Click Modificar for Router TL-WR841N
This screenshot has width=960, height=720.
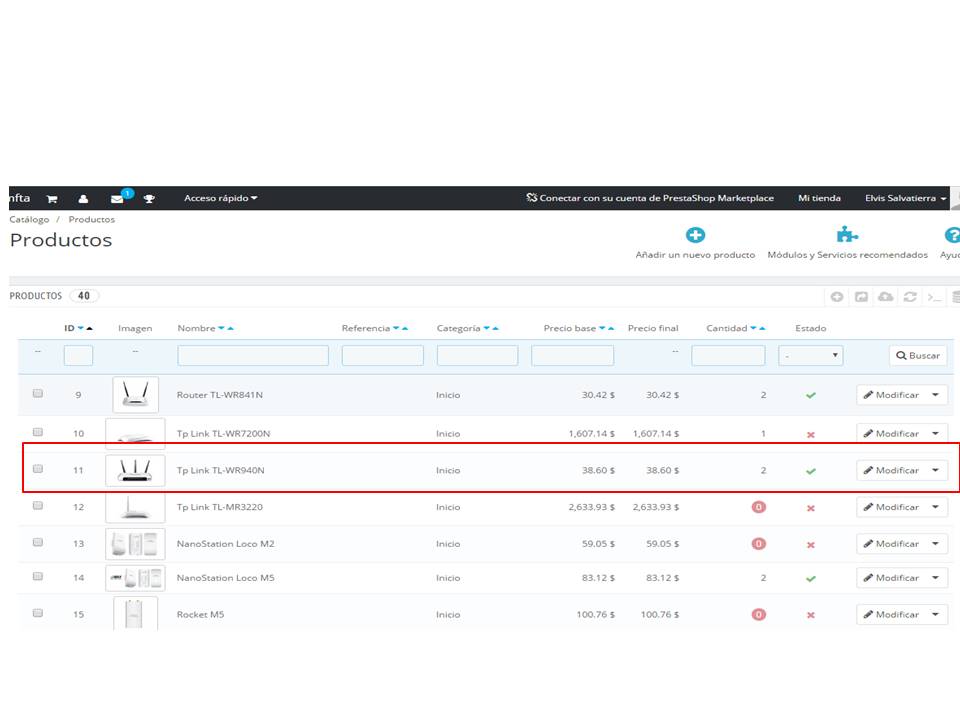coord(891,395)
